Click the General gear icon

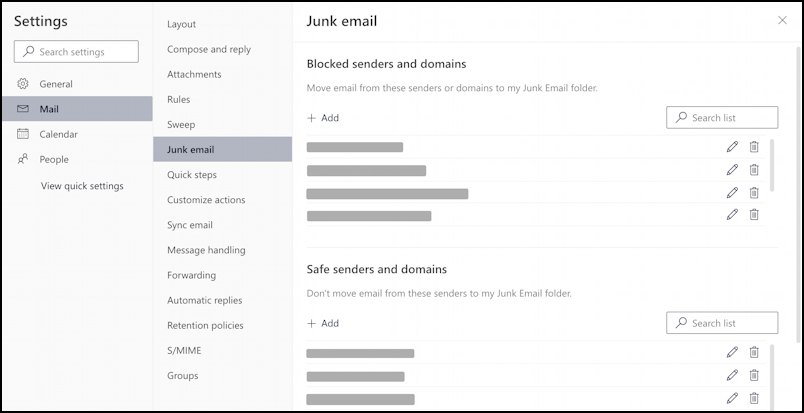24,84
